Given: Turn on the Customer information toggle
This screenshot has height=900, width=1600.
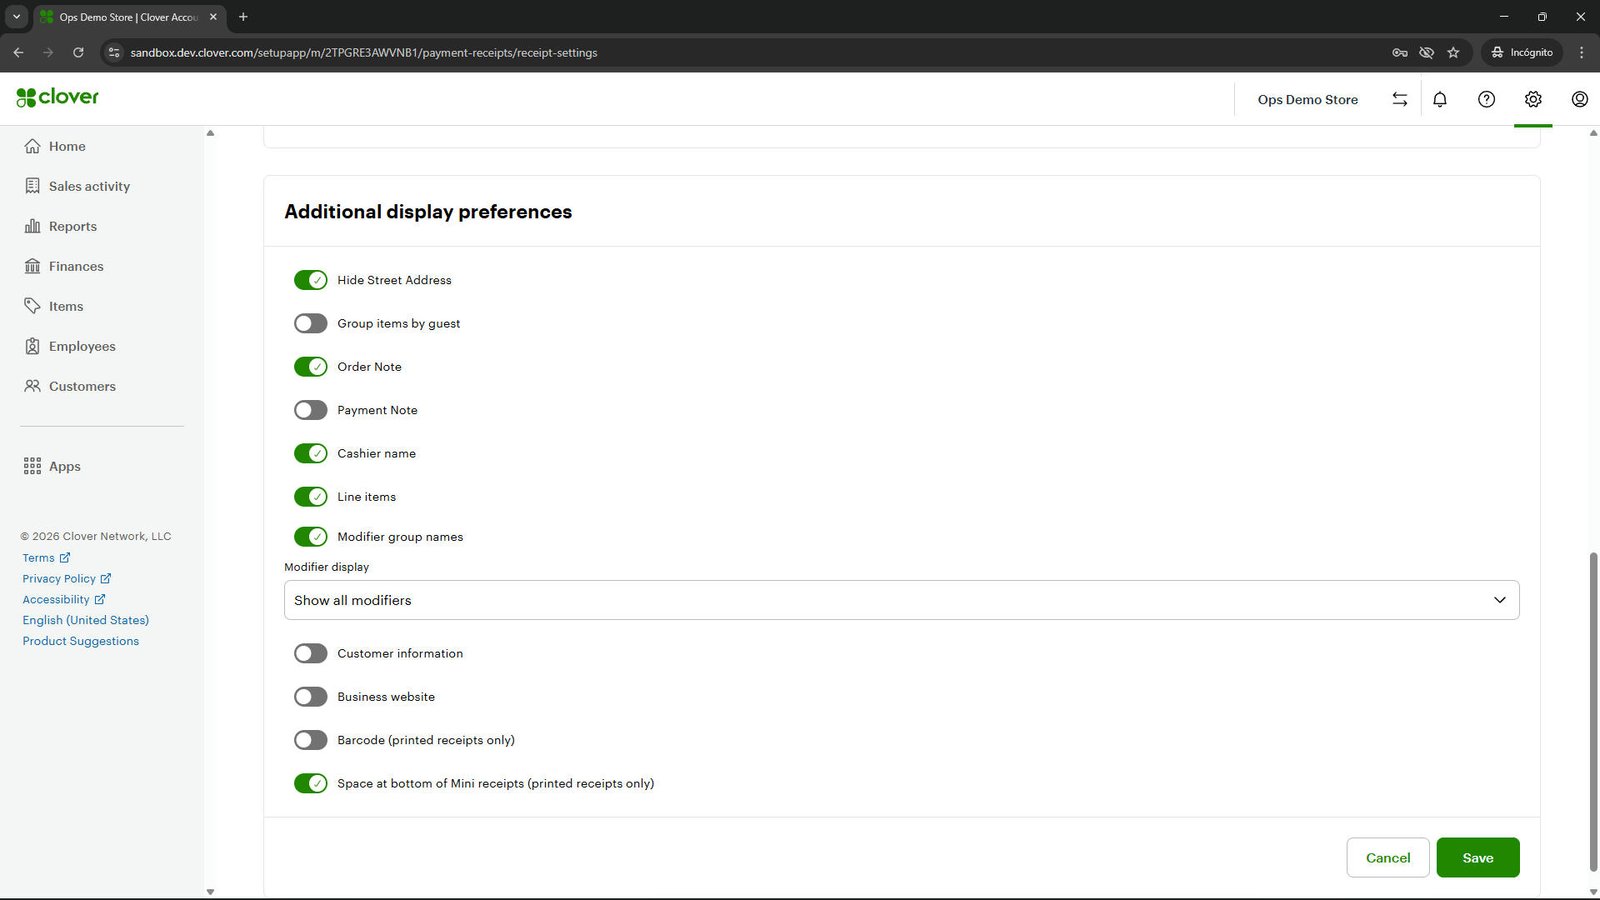Looking at the screenshot, I should [x=310, y=653].
